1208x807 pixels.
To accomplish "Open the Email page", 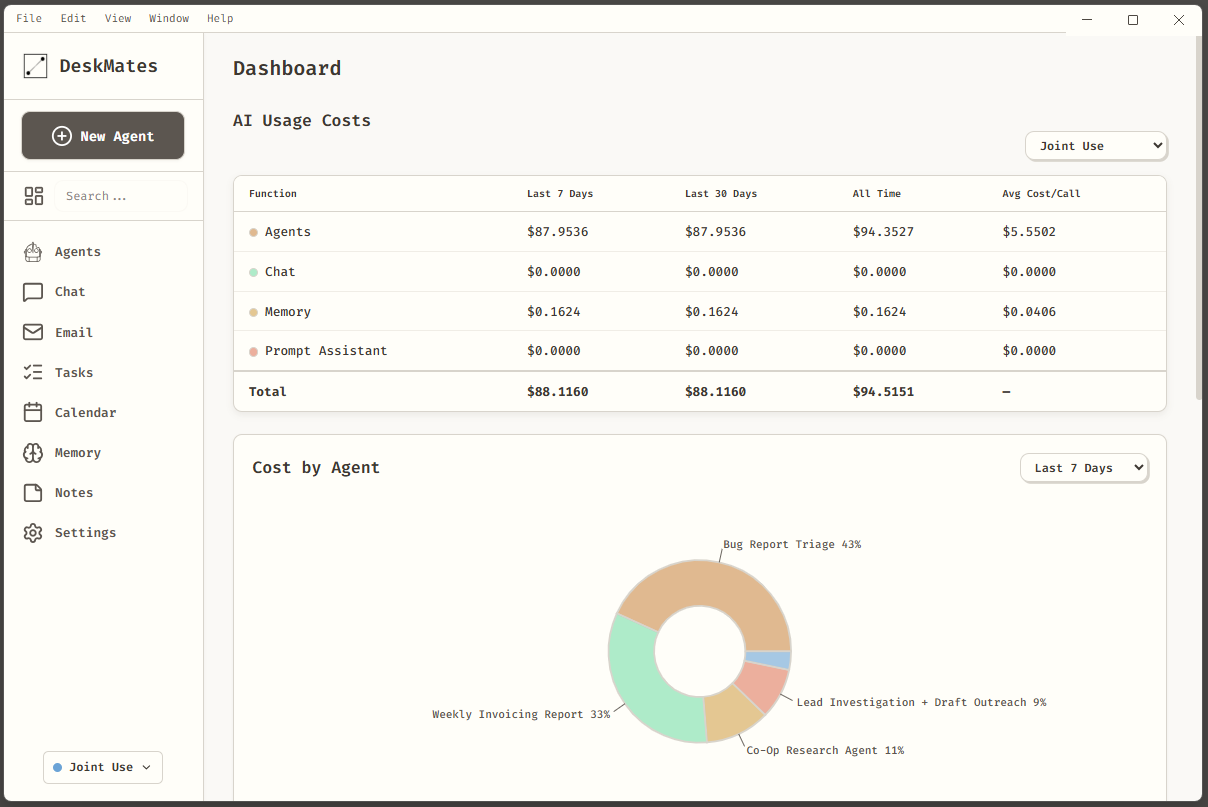I will 74,332.
